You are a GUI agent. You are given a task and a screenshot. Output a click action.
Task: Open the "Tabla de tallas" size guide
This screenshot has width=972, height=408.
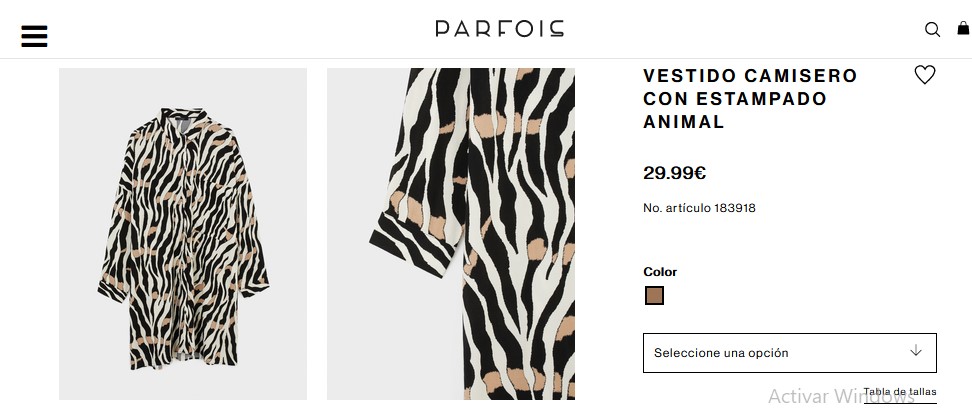coord(900,392)
